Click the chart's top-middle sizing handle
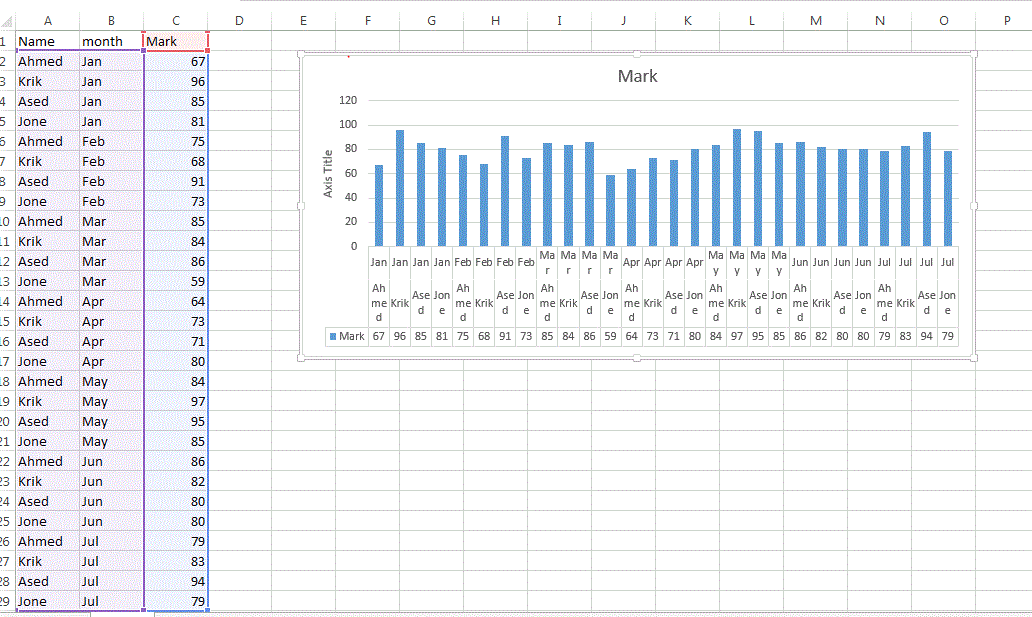 point(636,54)
